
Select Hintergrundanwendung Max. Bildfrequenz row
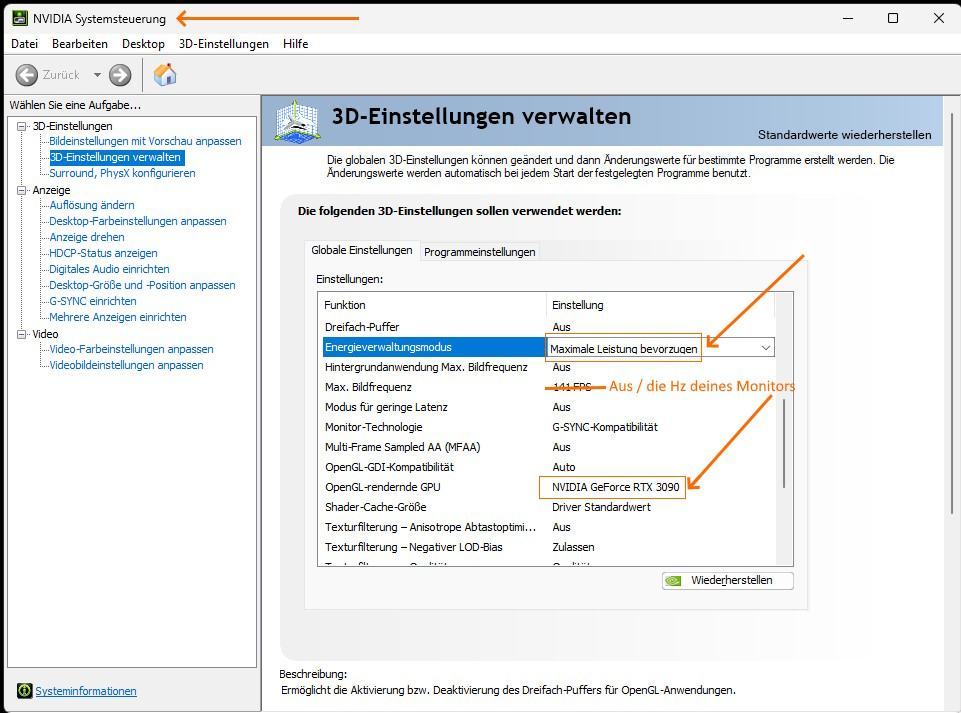click(549, 367)
